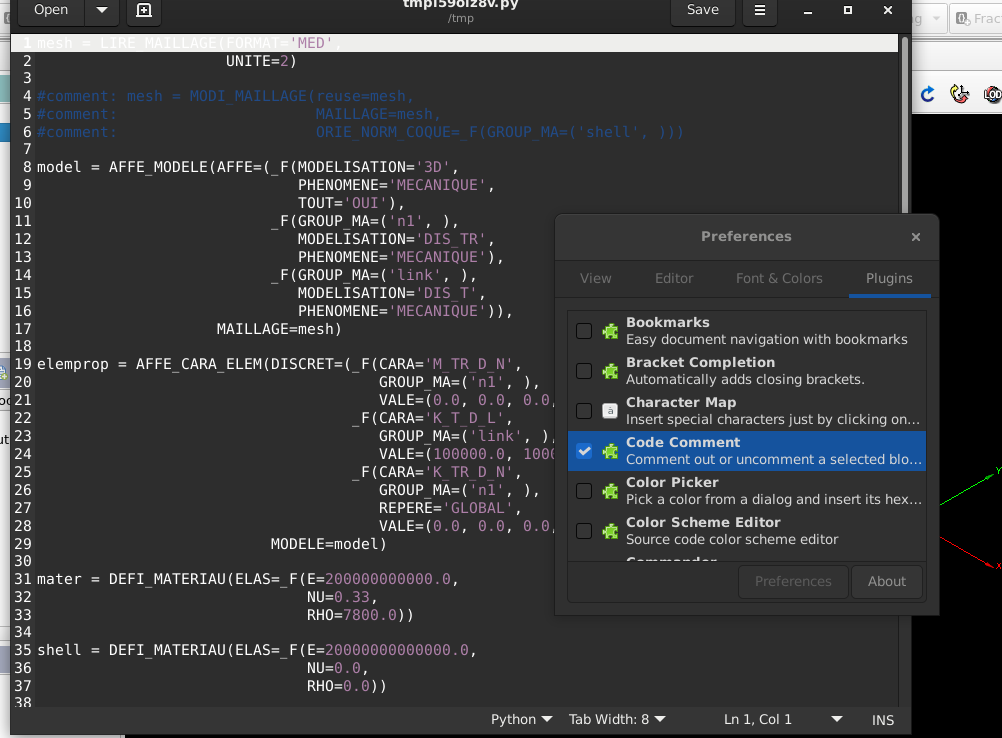1002x738 pixels.
Task: Click the Color Picker plugin puzzle icon
Action: 610,491
